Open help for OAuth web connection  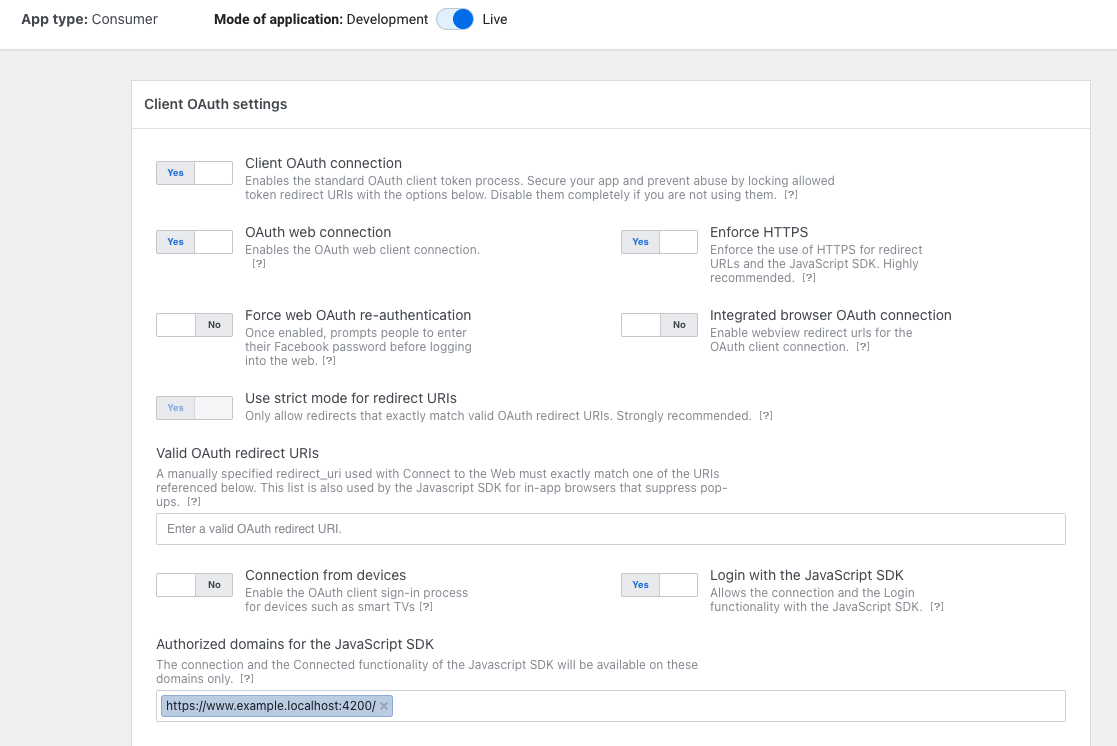(x=259, y=264)
